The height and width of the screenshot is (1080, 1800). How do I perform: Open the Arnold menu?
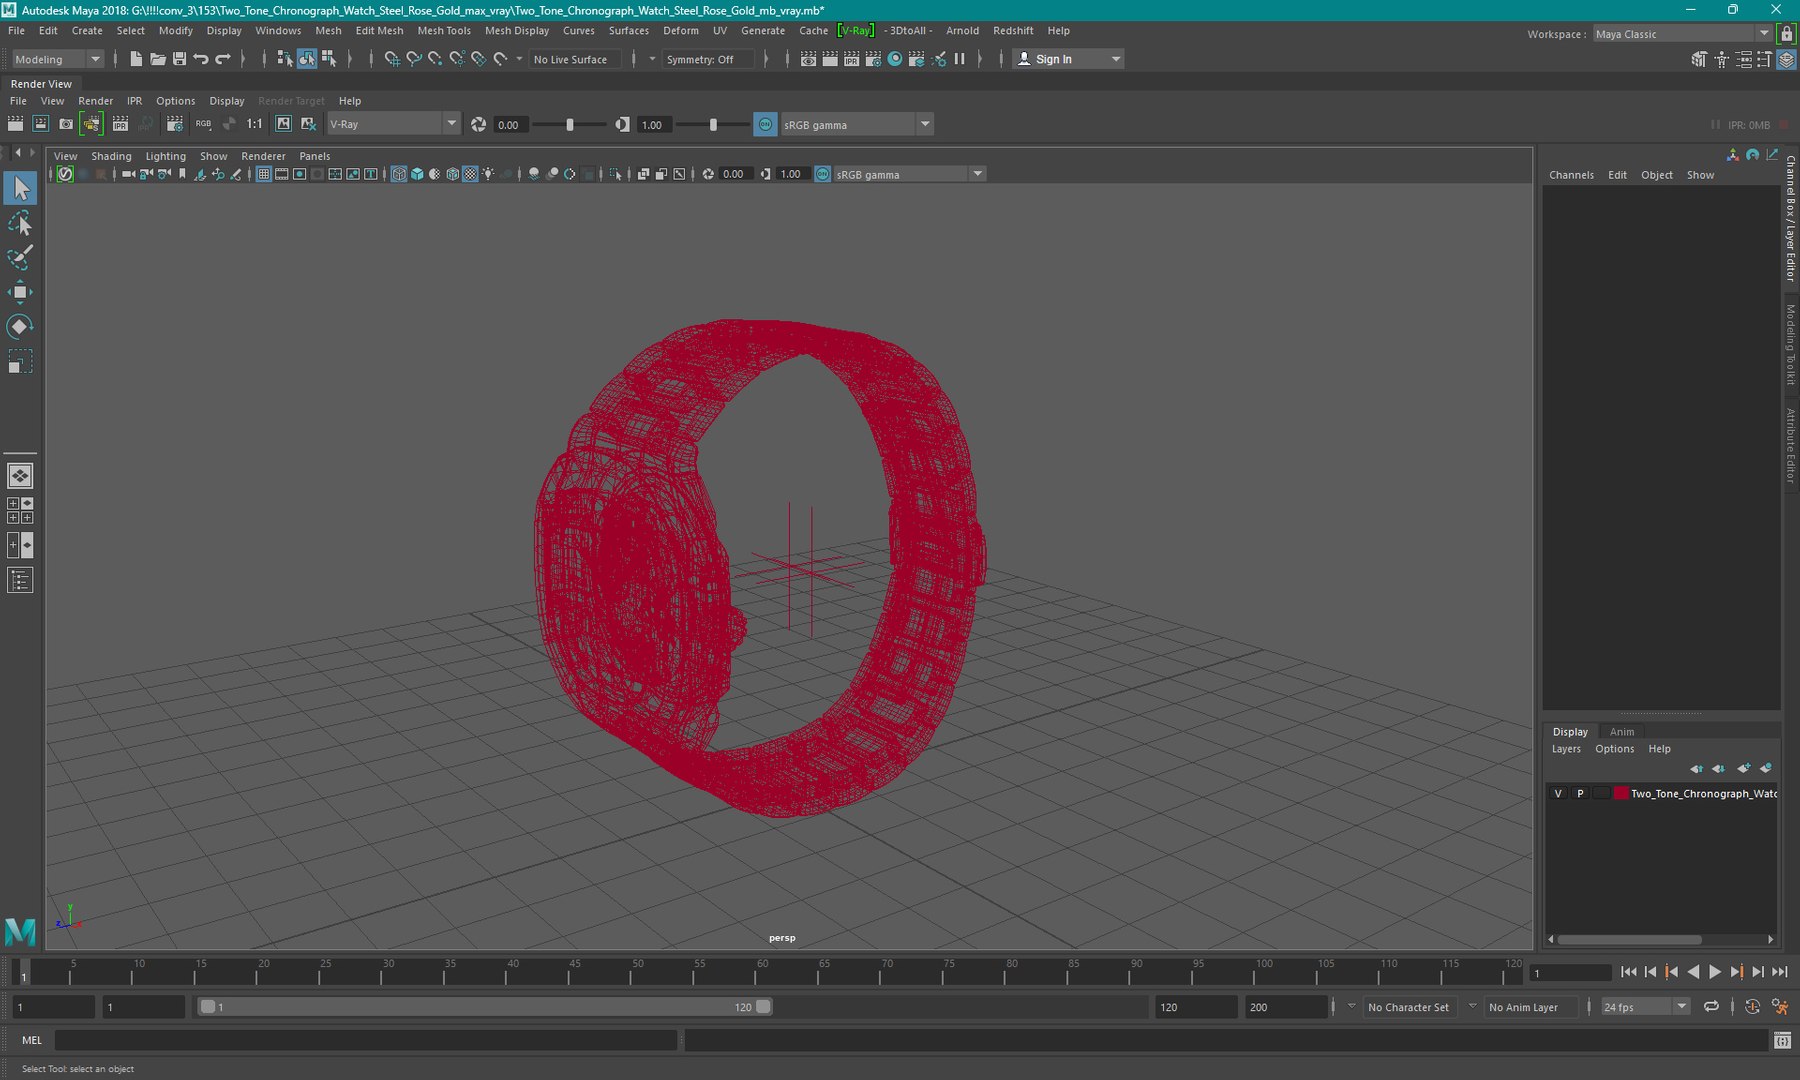962,31
